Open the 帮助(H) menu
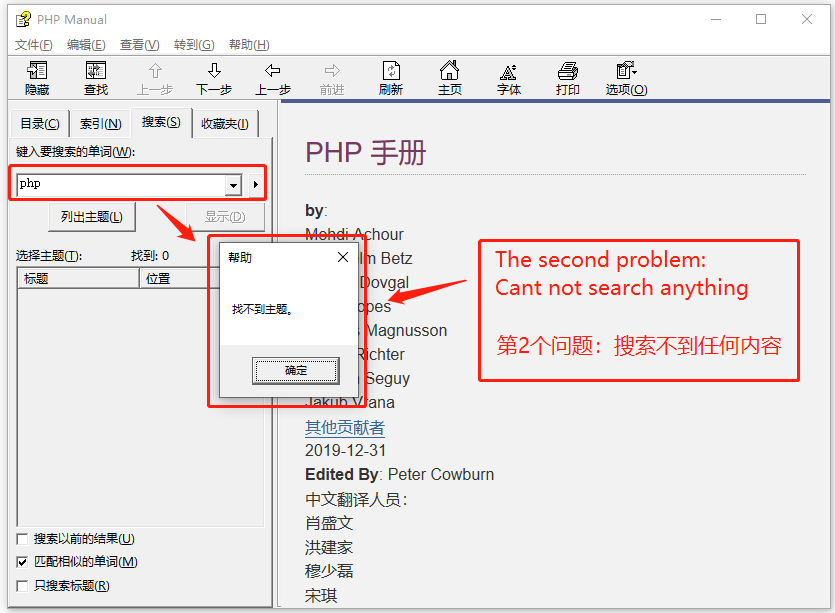Image resolution: width=835 pixels, height=613 pixels. coord(249,45)
